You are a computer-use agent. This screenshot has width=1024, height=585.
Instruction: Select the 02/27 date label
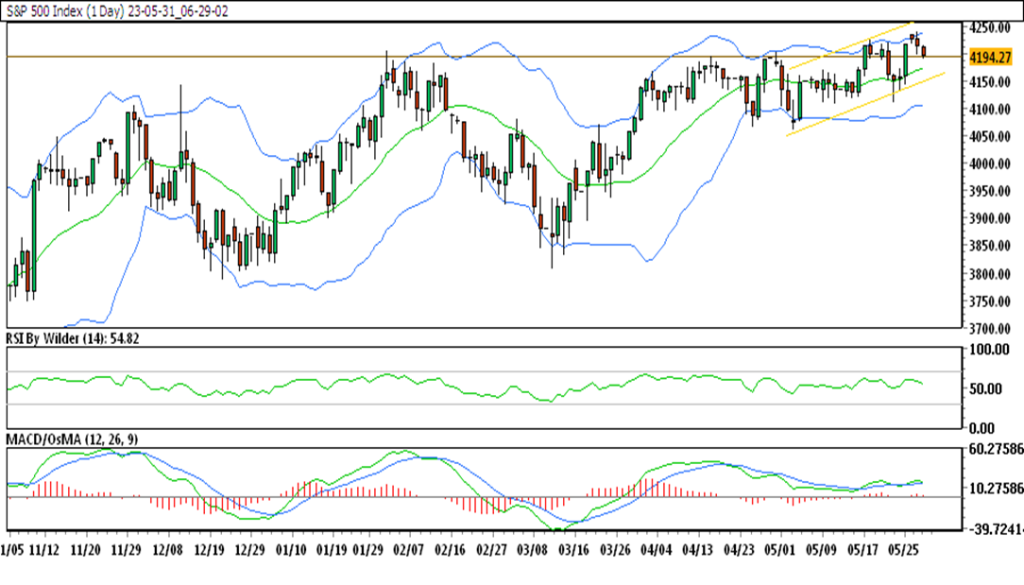point(491,550)
